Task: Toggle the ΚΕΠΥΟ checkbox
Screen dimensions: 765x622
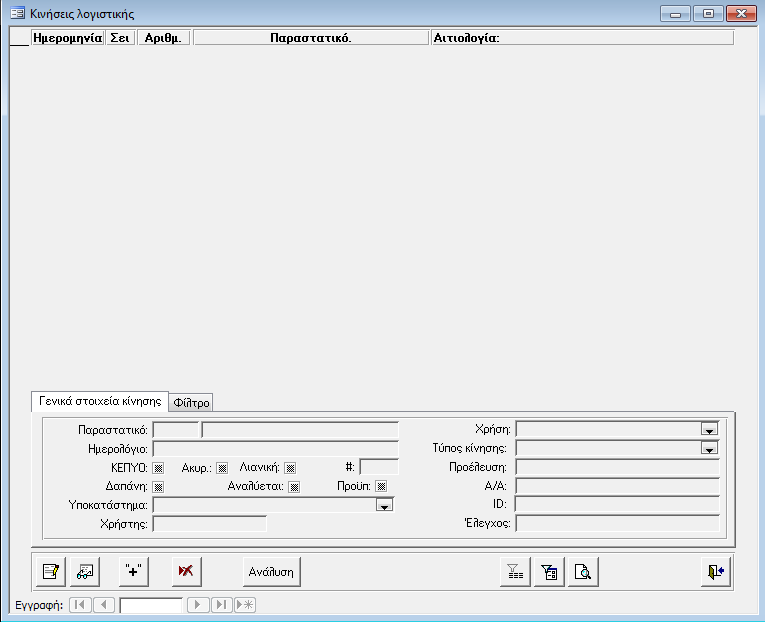Action: click(x=158, y=467)
